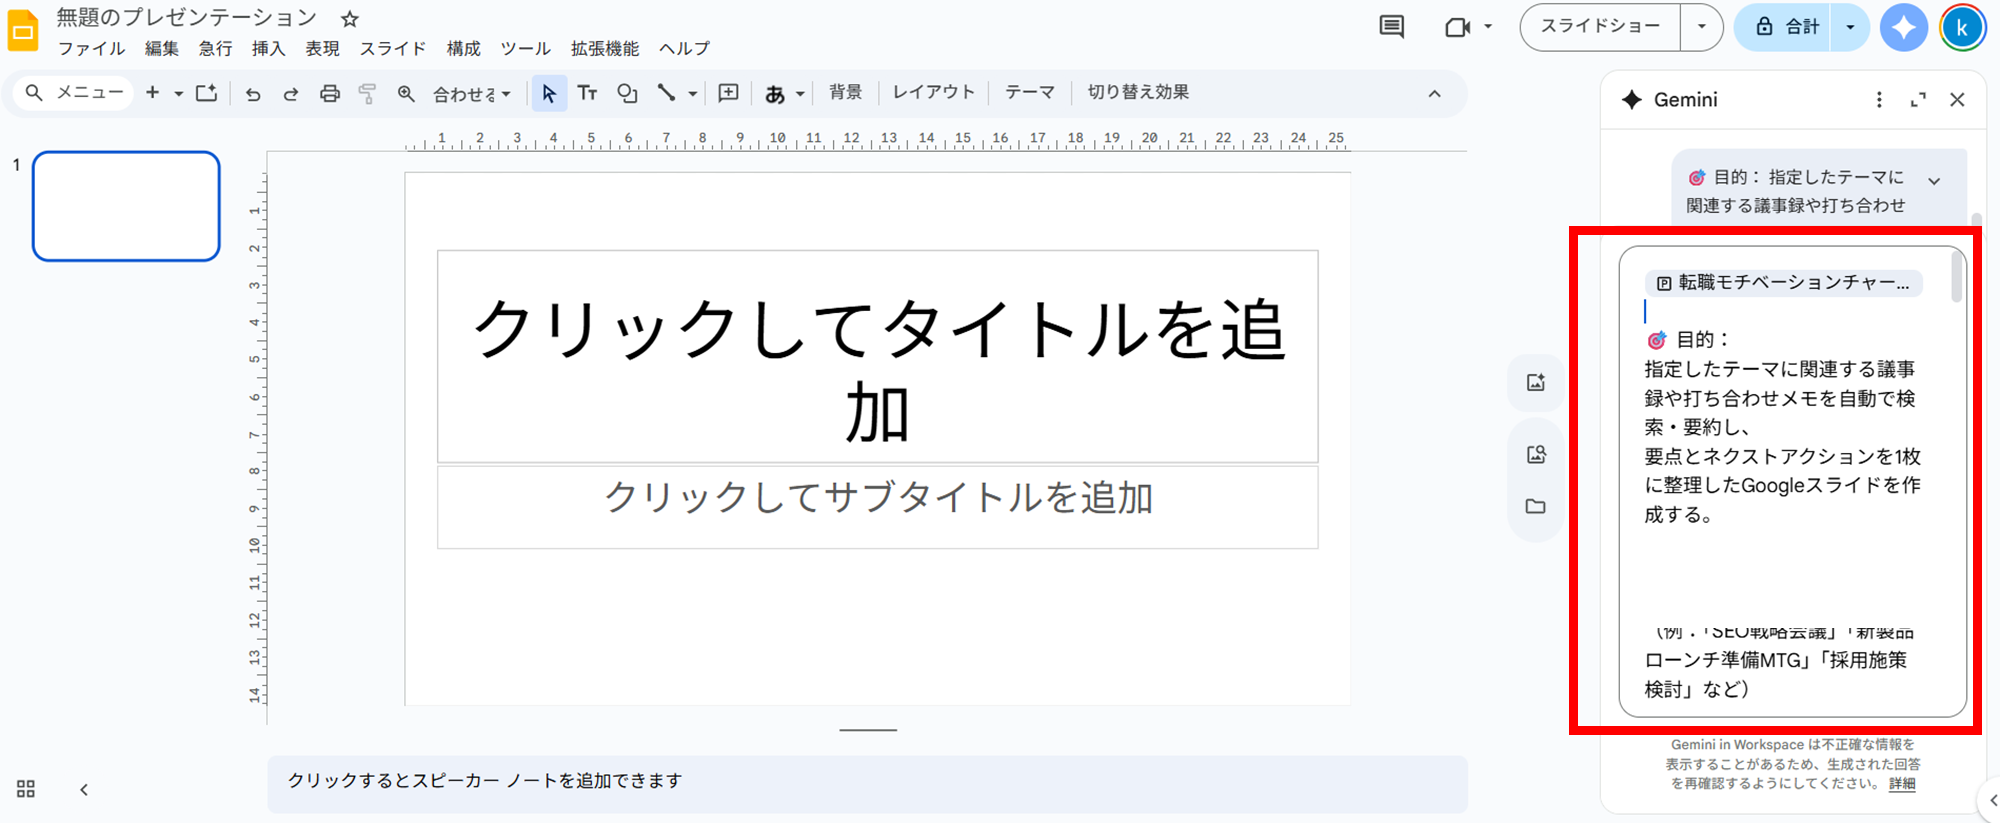Click the テーマ button

pyautogui.click(x=1029, y=92)
